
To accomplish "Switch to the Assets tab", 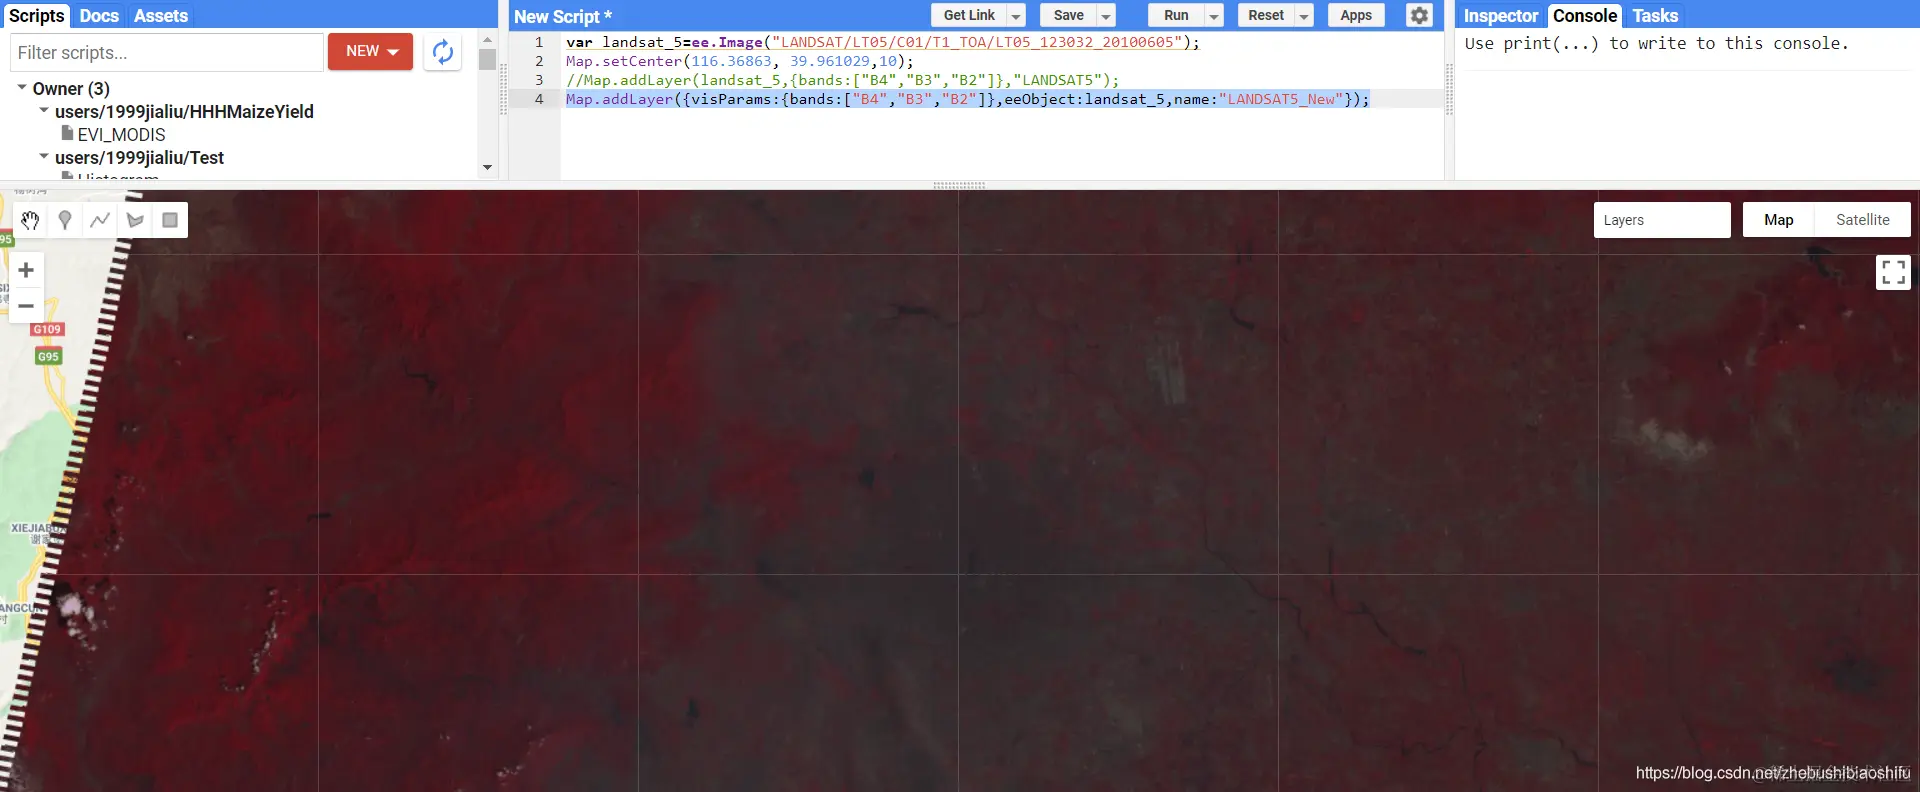I will 161,16.
